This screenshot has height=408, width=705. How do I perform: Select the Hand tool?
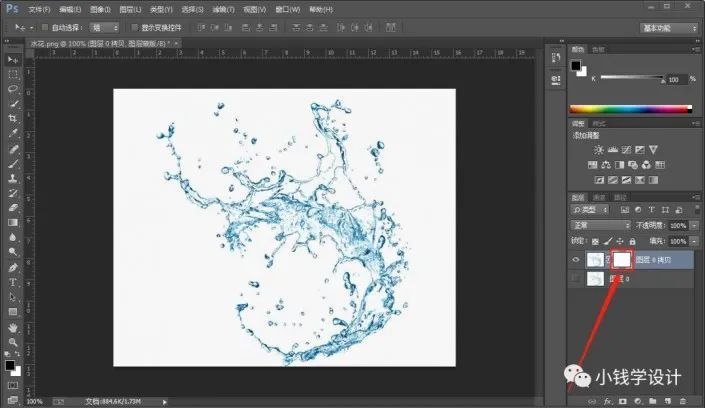click(13, 328)
